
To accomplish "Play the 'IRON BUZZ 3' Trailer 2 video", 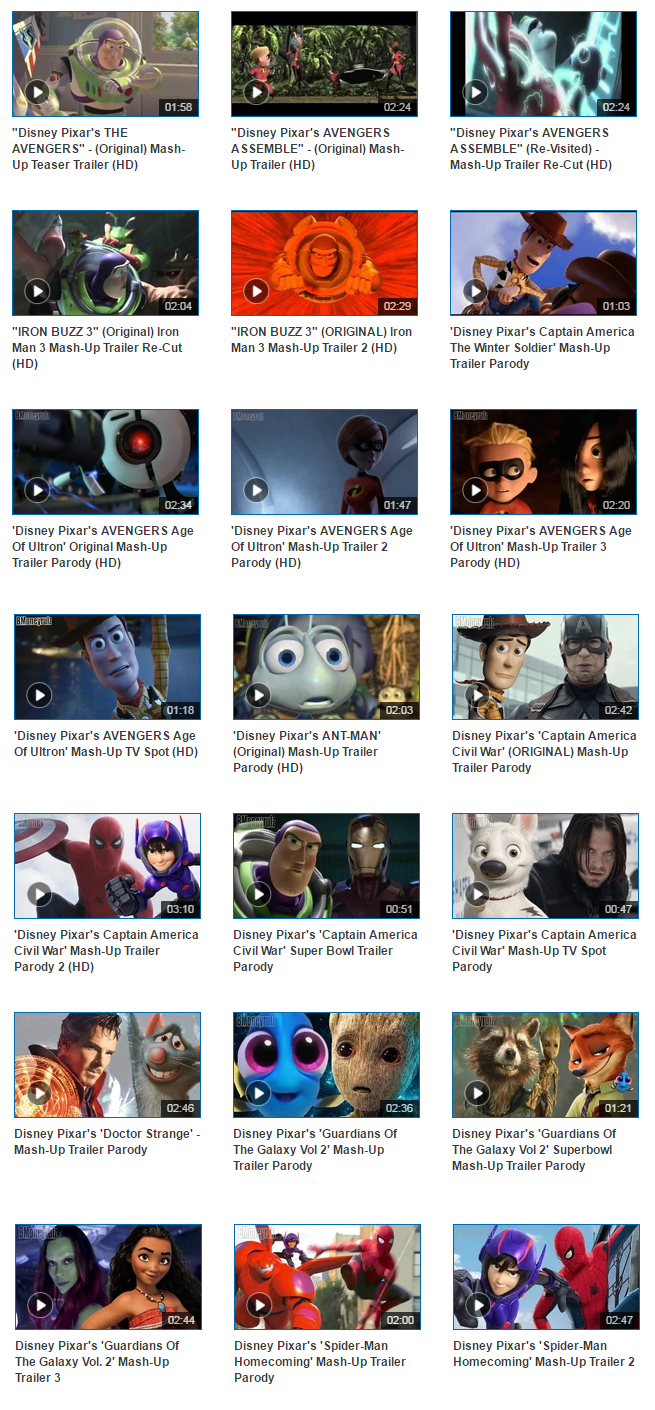I will (x=324, y=263).
